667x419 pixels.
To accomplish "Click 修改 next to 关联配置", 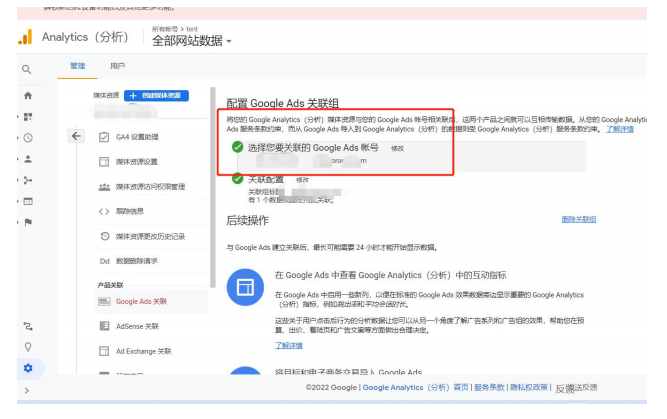I will point(302,180).
